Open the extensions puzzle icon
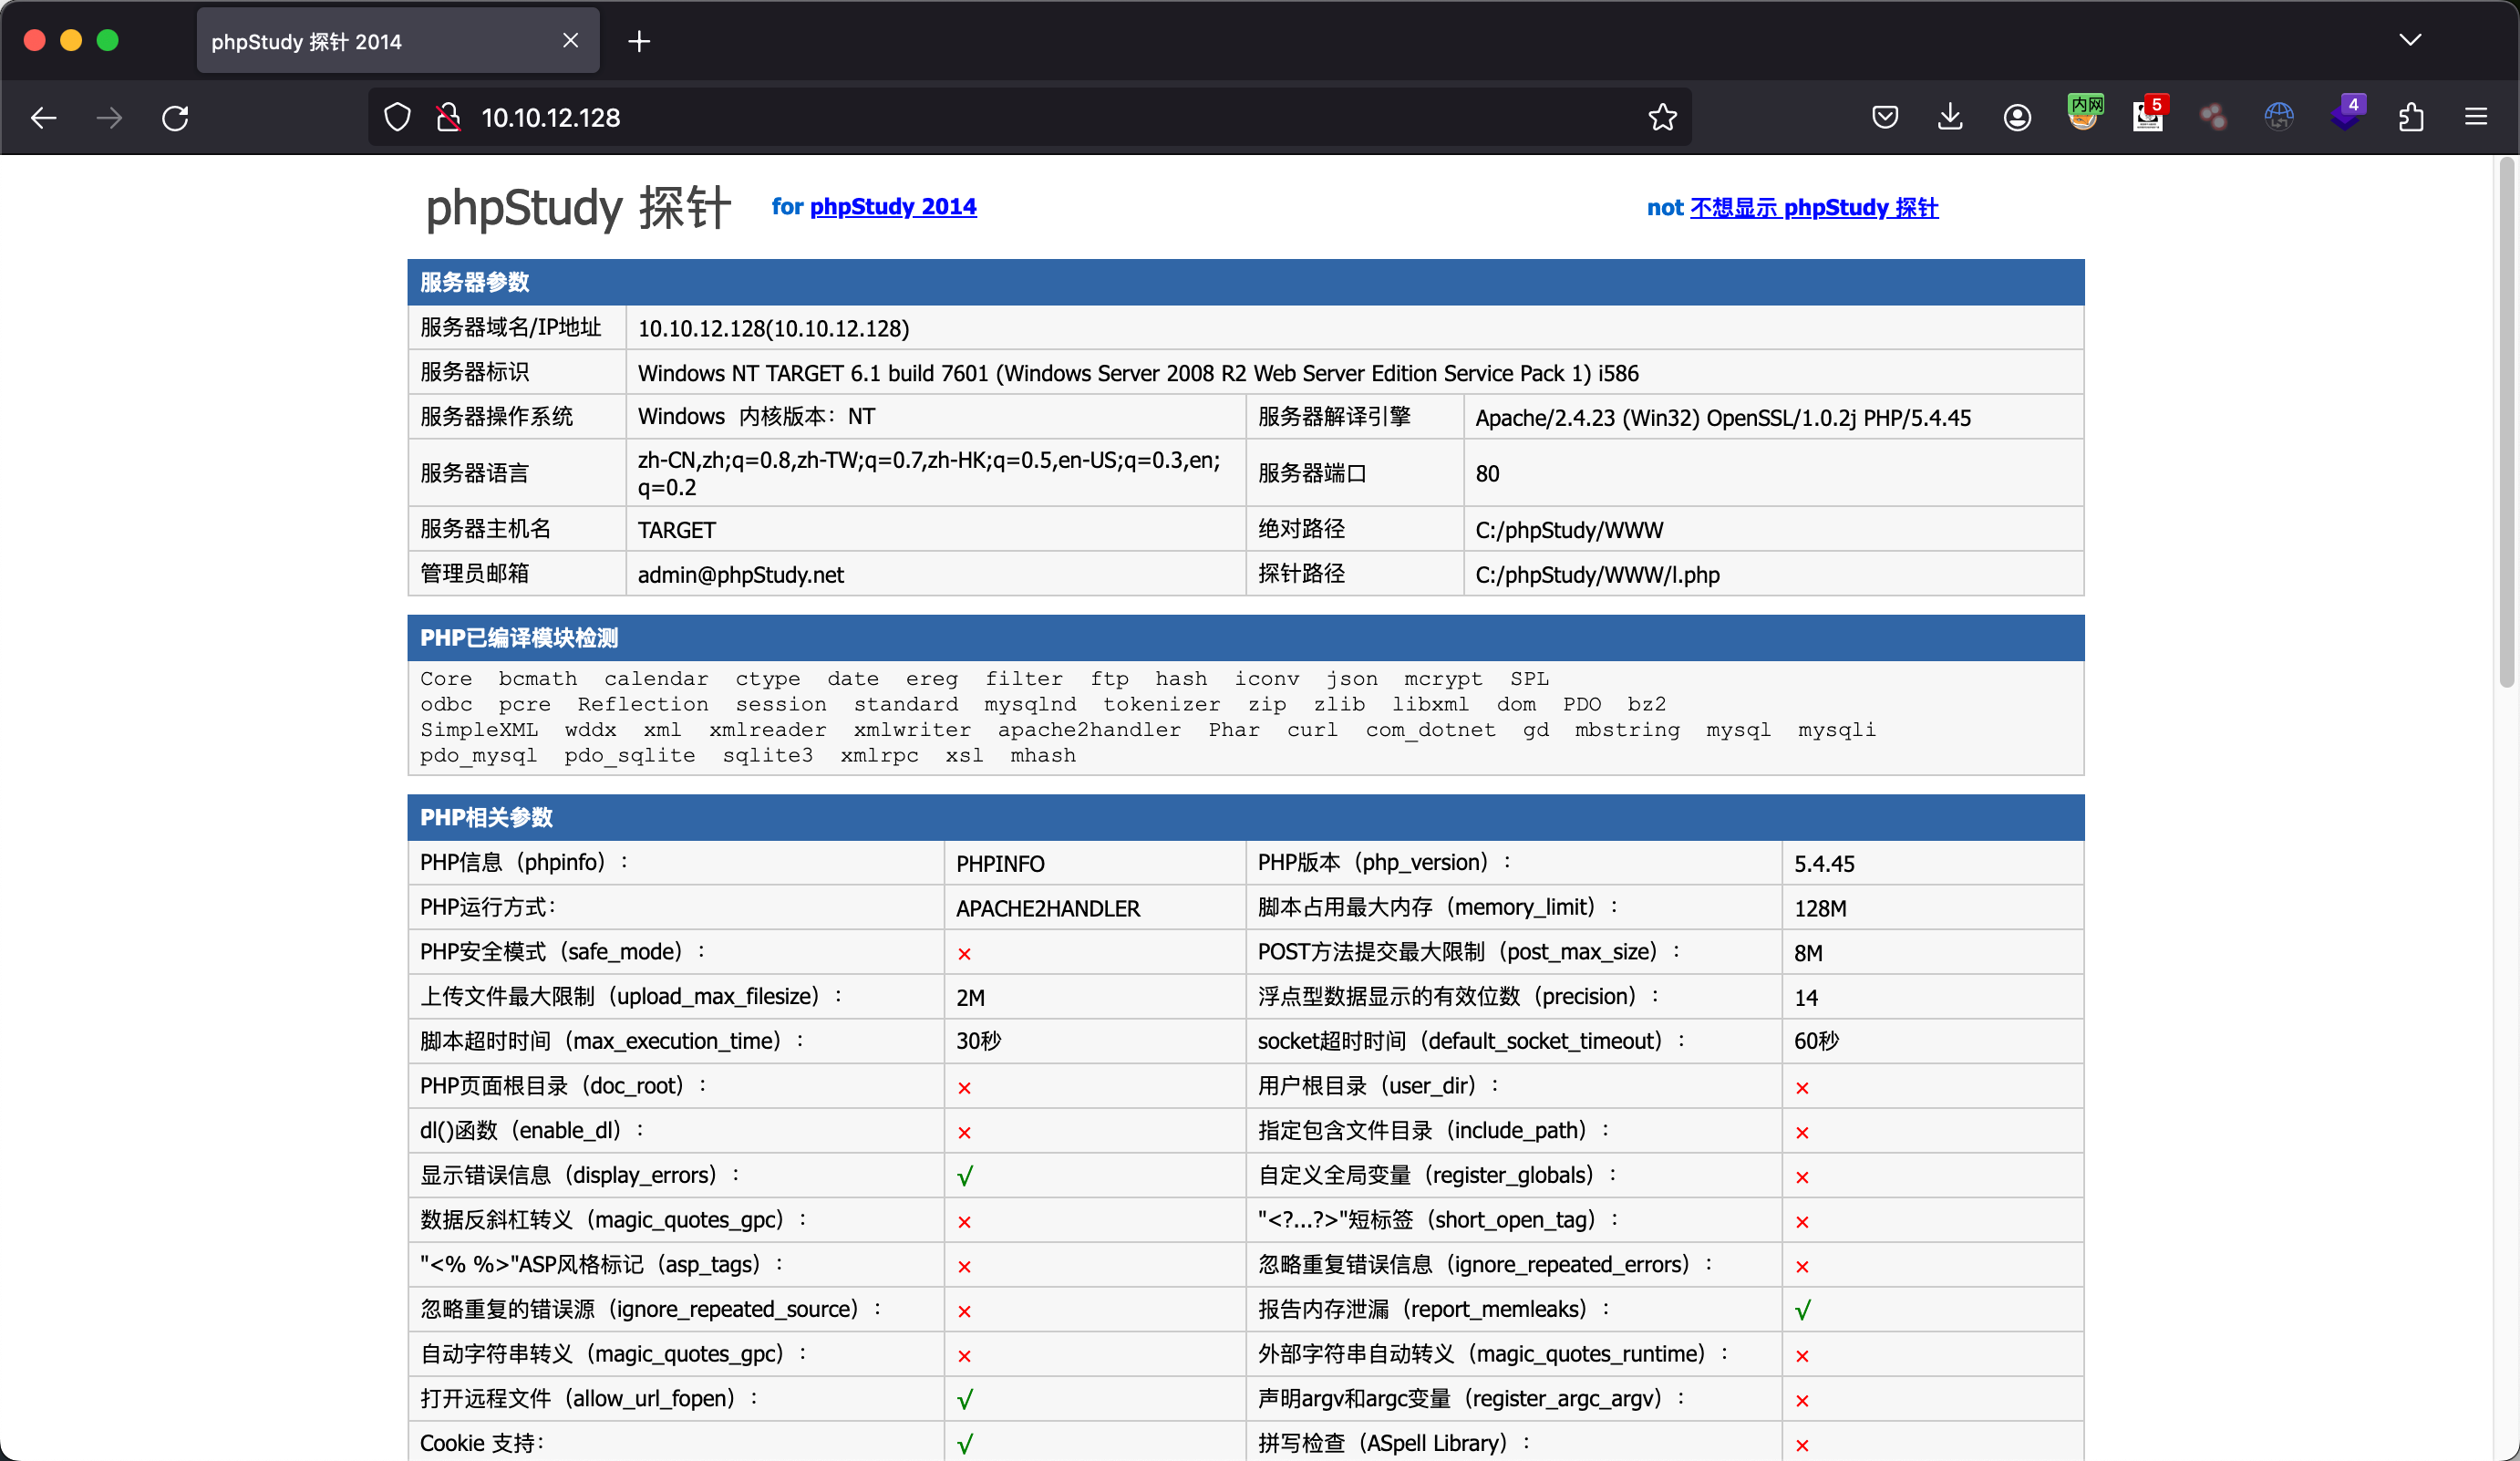The width and height of the screenshot is (2520, 1461). click(x=2410, y=118)
